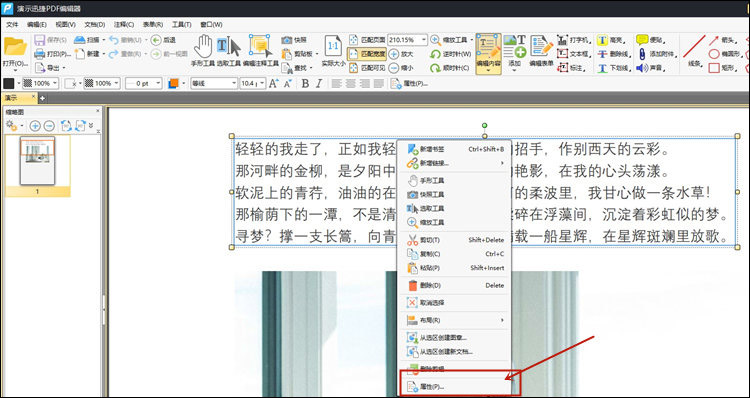
Task: Expand the 查找 dropdown
Action: click(310, 68)
